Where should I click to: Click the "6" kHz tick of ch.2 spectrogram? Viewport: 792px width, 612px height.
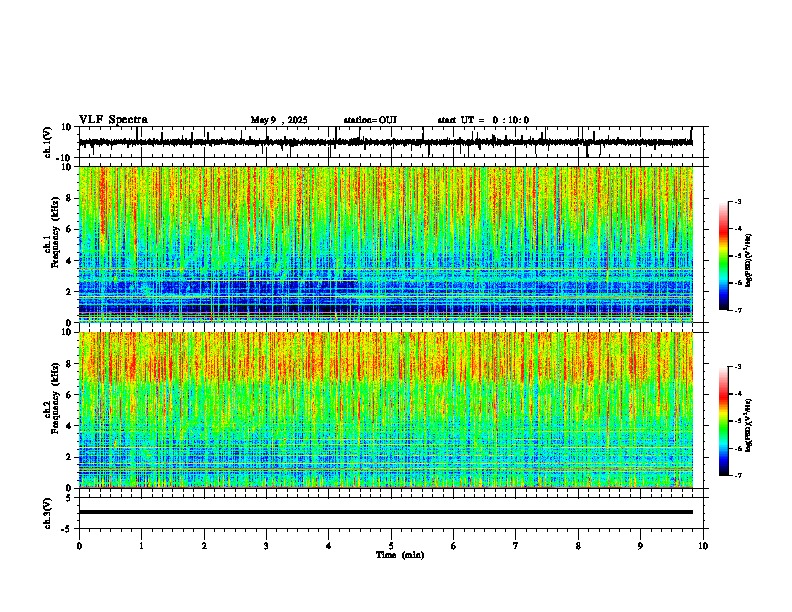tap(70, 395)
